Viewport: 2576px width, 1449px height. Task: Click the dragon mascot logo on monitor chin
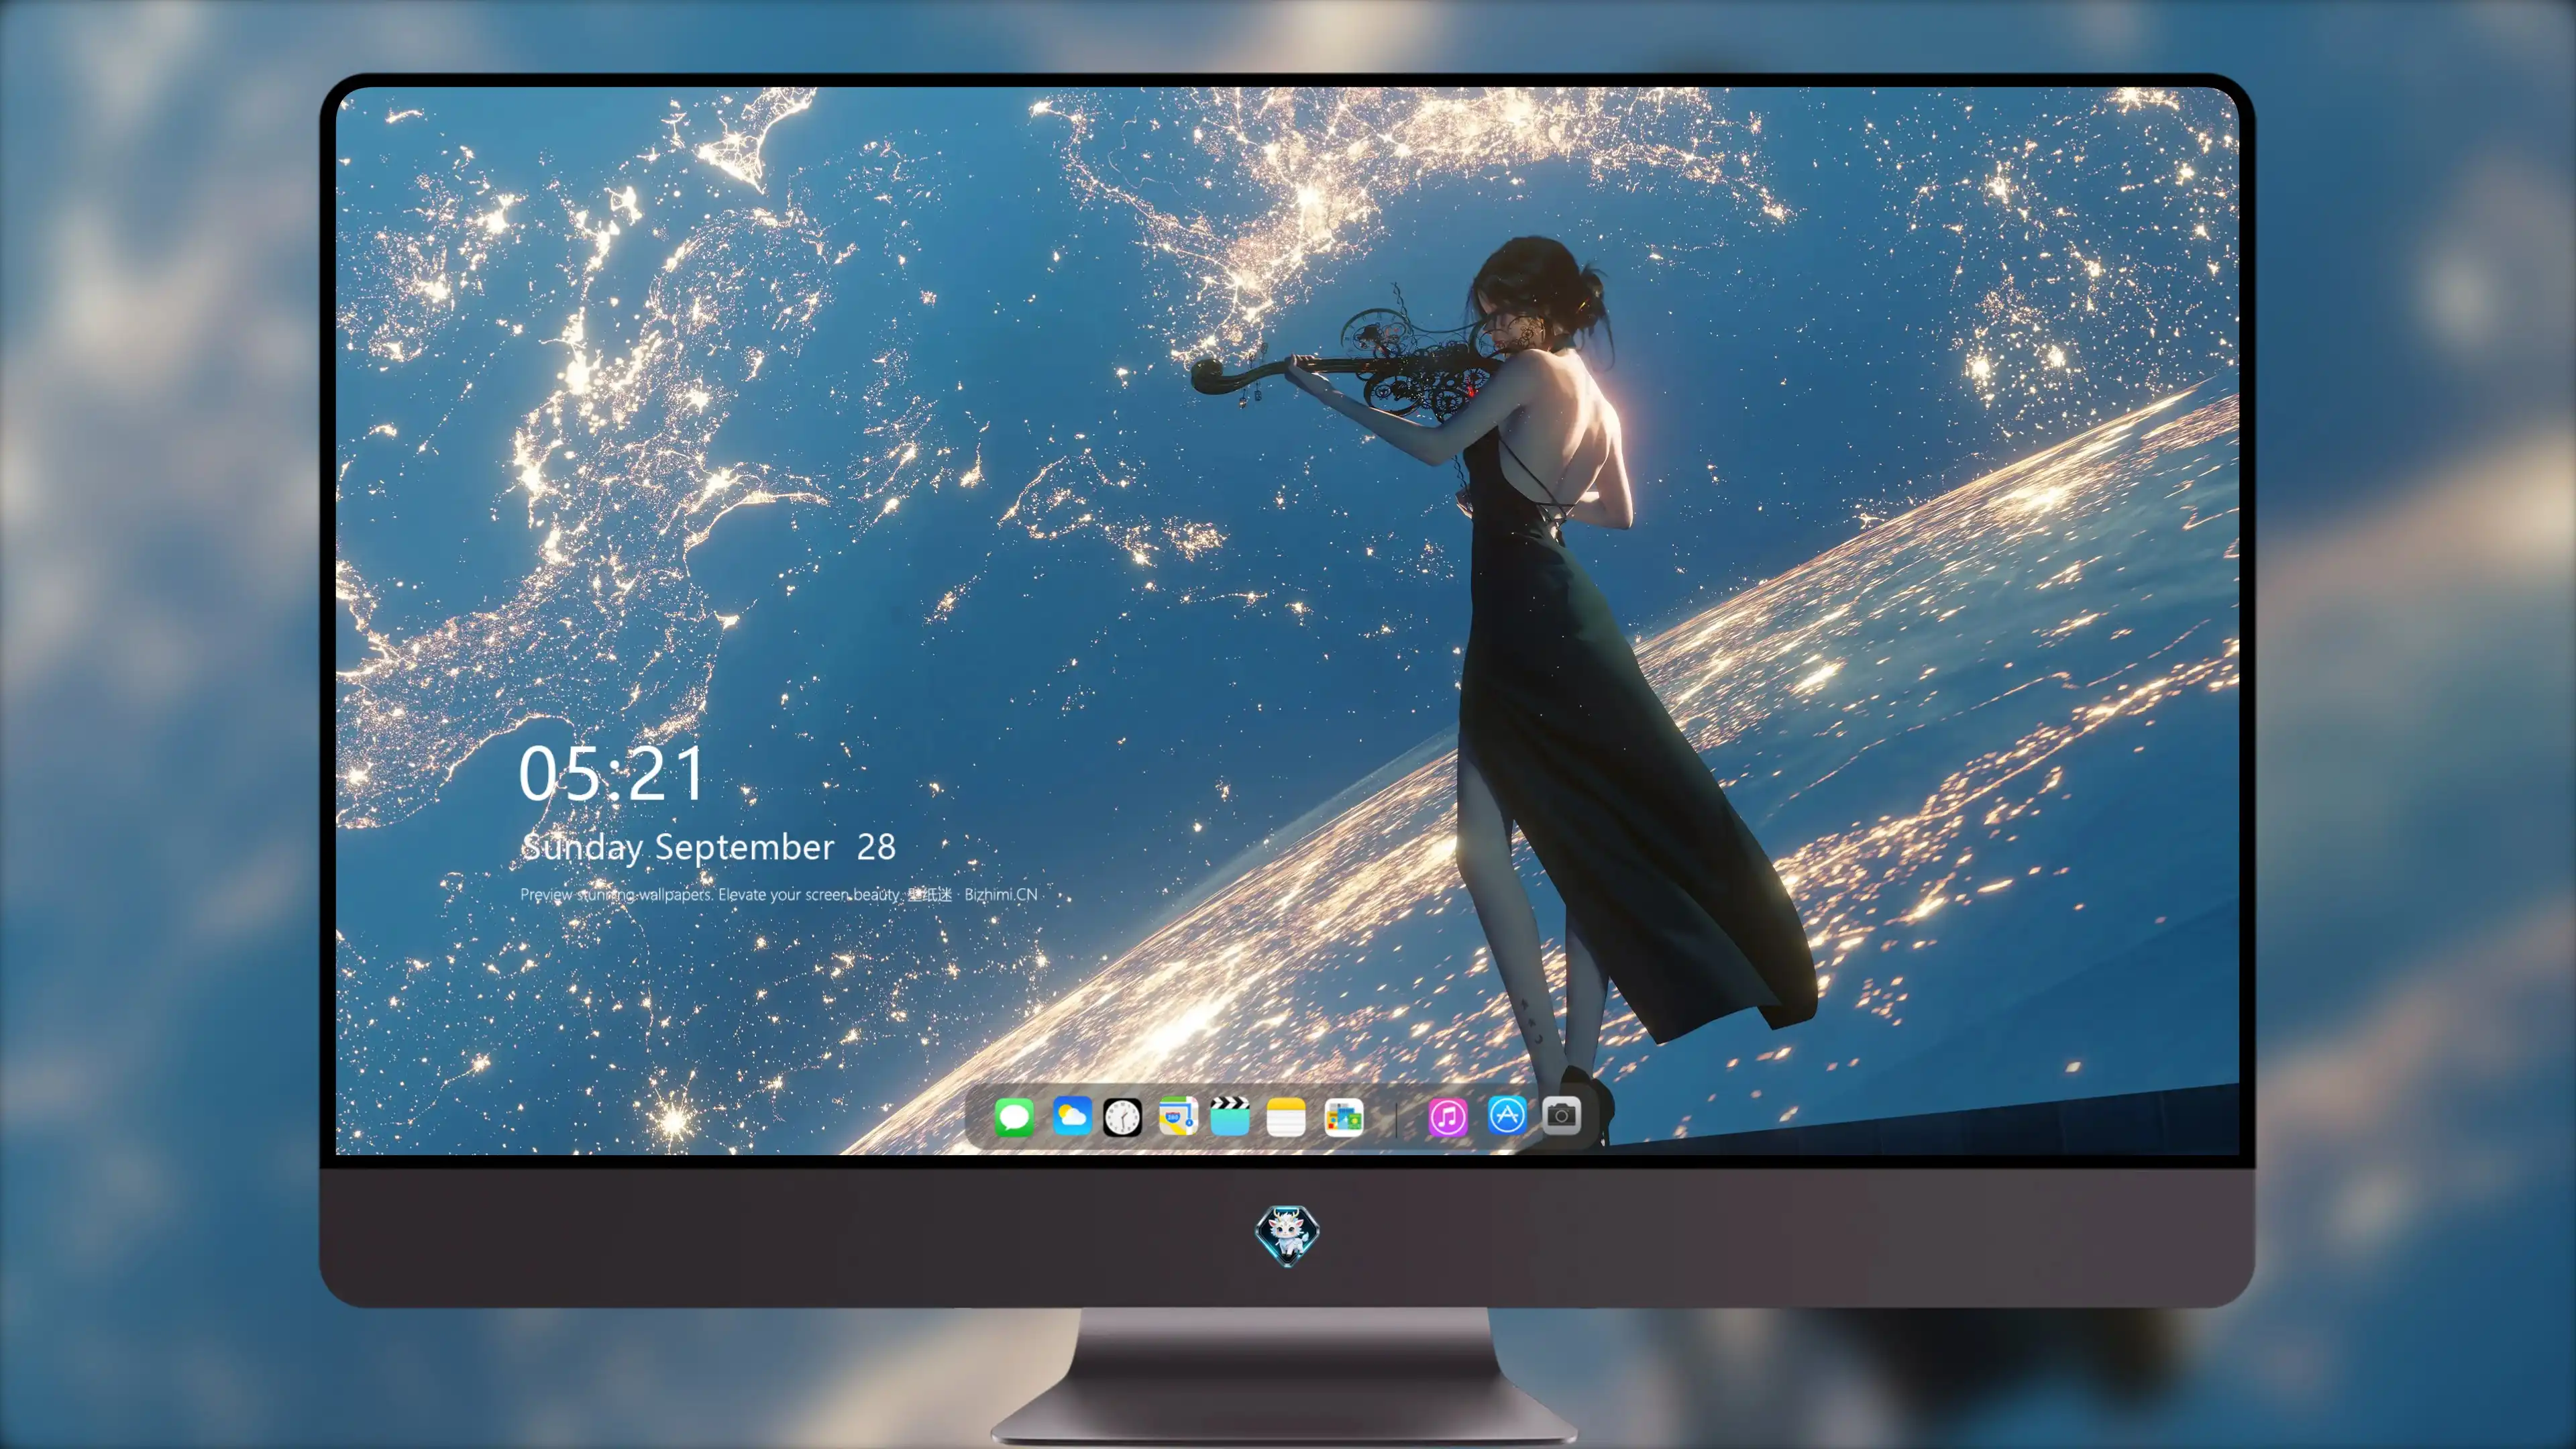(x=1287, y=1235)
